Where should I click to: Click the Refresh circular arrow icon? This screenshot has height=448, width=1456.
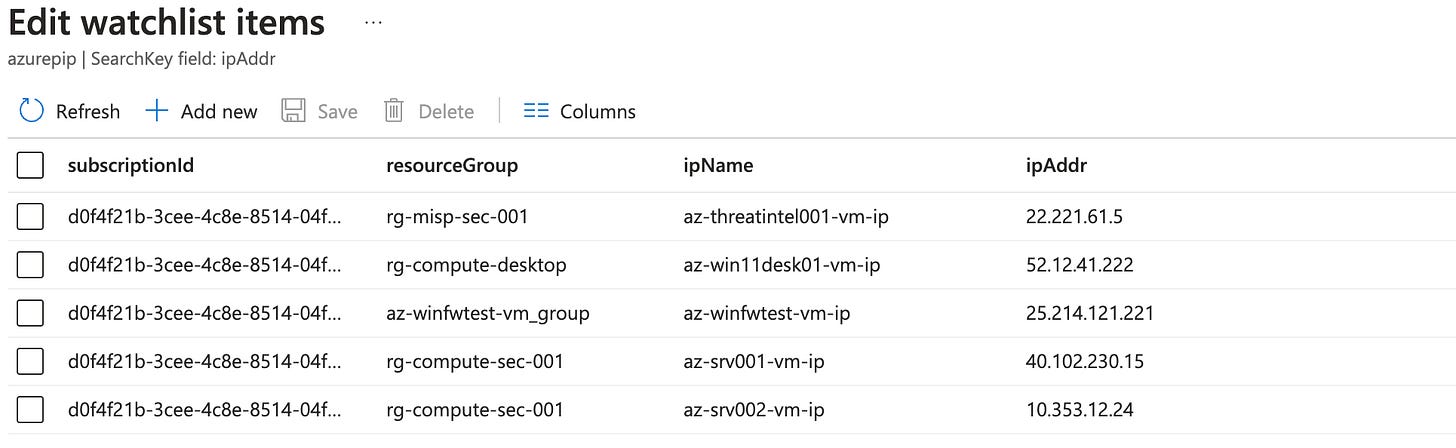pyautogui.click(x=32, y=111)
